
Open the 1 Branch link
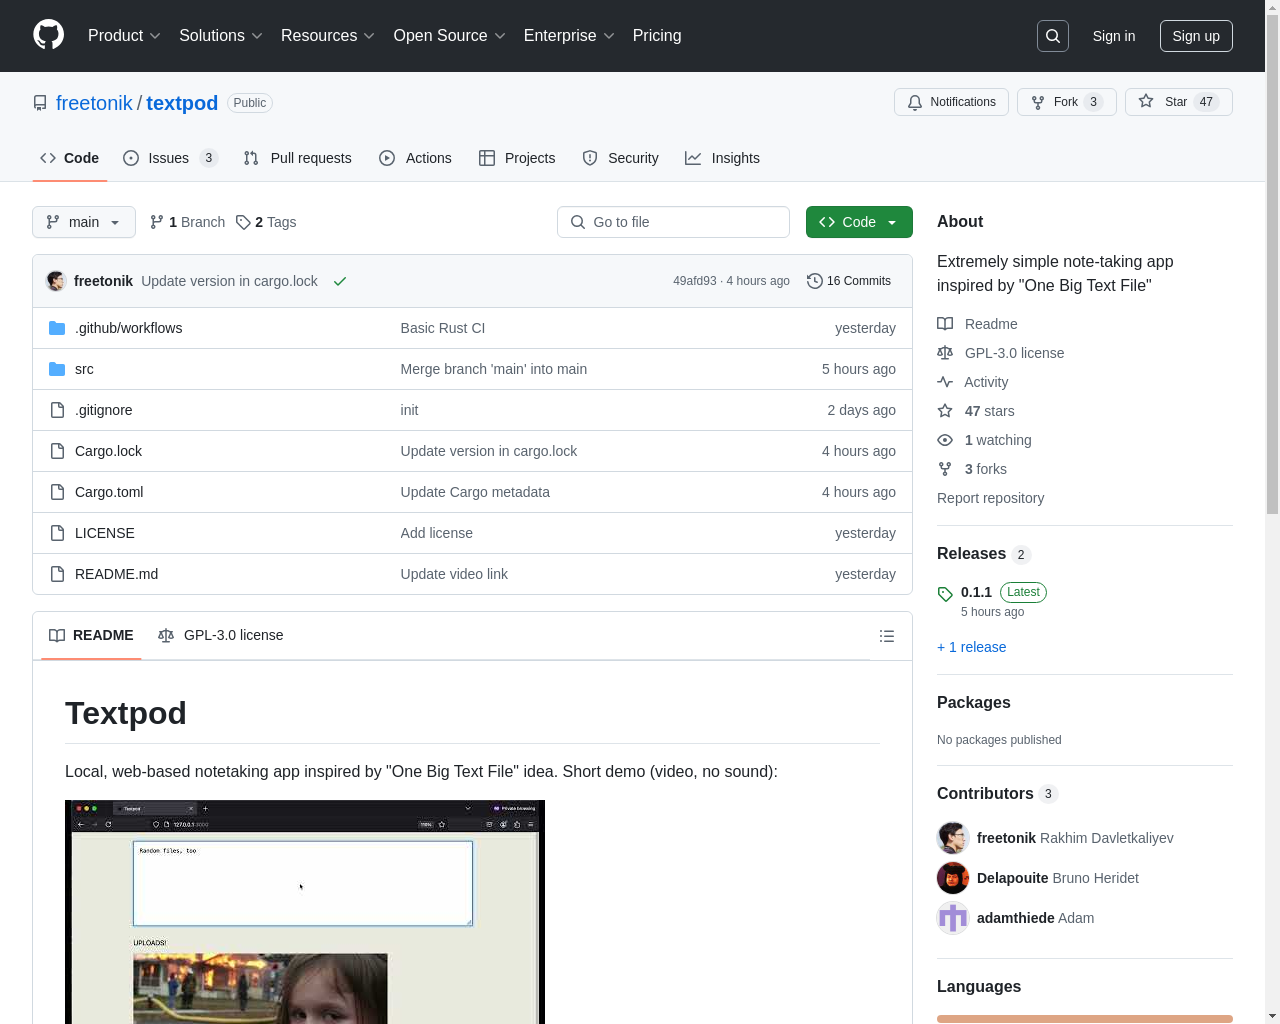point(187,222)
